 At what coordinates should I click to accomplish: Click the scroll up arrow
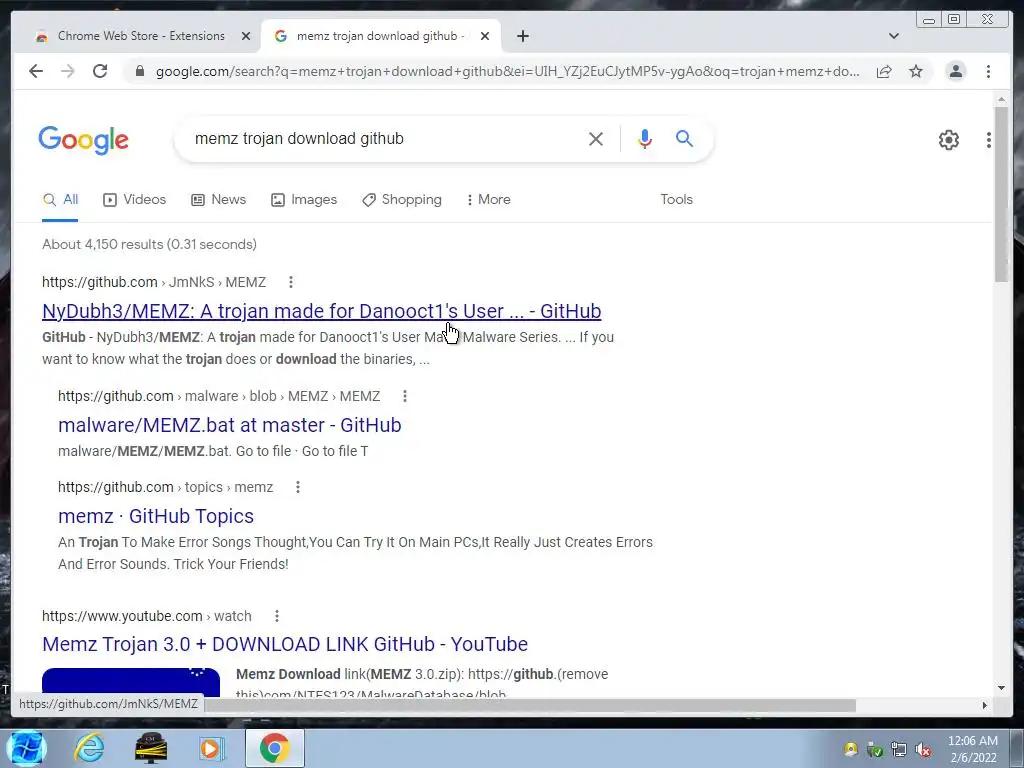pos(1001,99)
